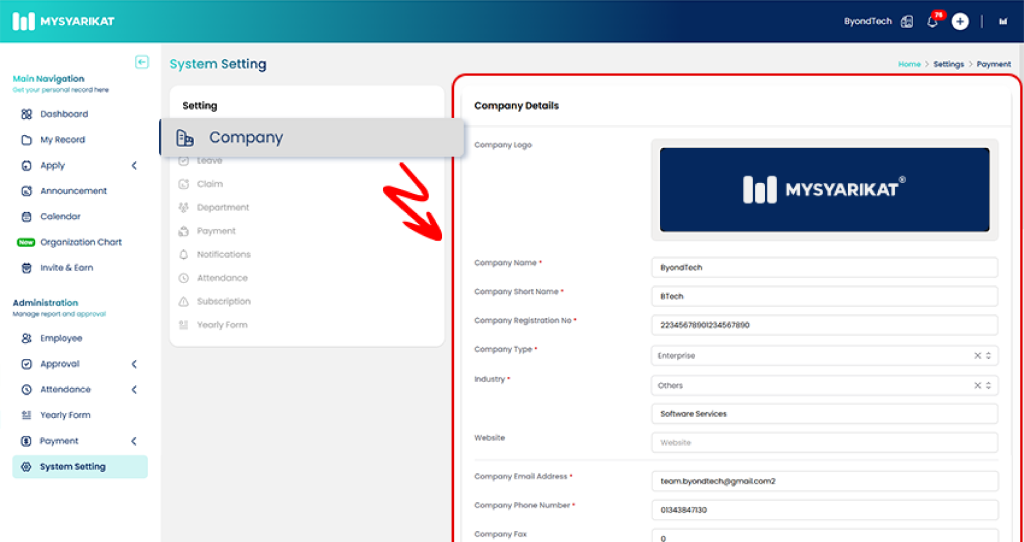Click the New badge beside Organization Chart

(x=25, y=242)
